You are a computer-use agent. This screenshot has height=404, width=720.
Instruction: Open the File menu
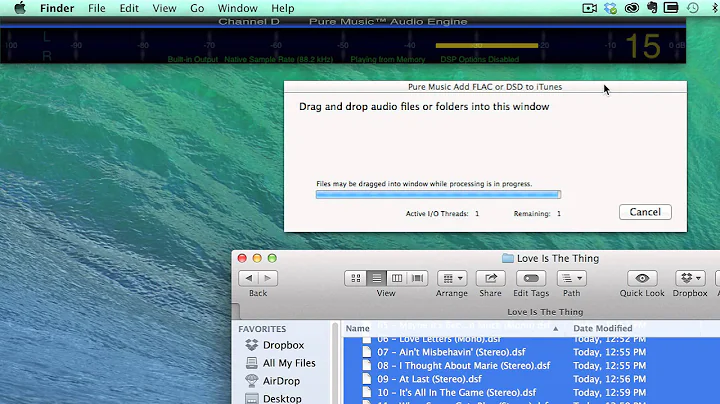[96, 8]
